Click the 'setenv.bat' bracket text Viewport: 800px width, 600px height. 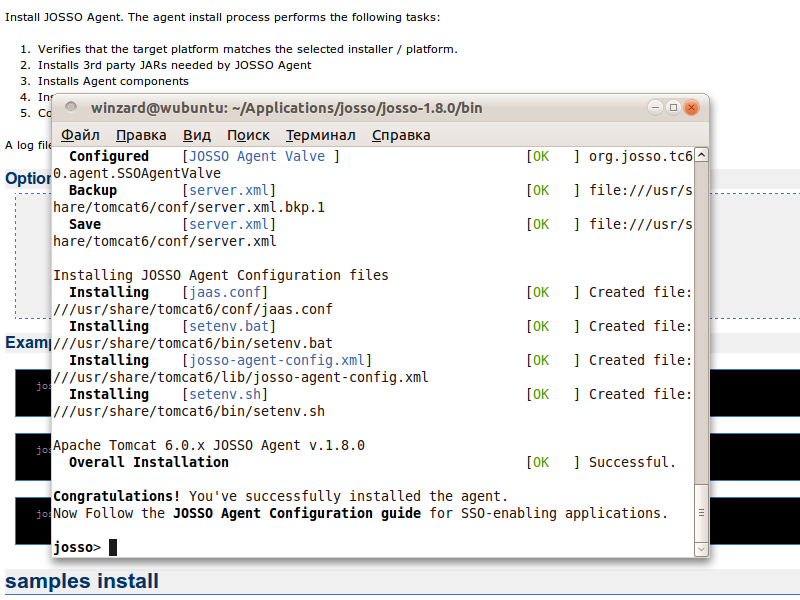(x=229, y=327)
